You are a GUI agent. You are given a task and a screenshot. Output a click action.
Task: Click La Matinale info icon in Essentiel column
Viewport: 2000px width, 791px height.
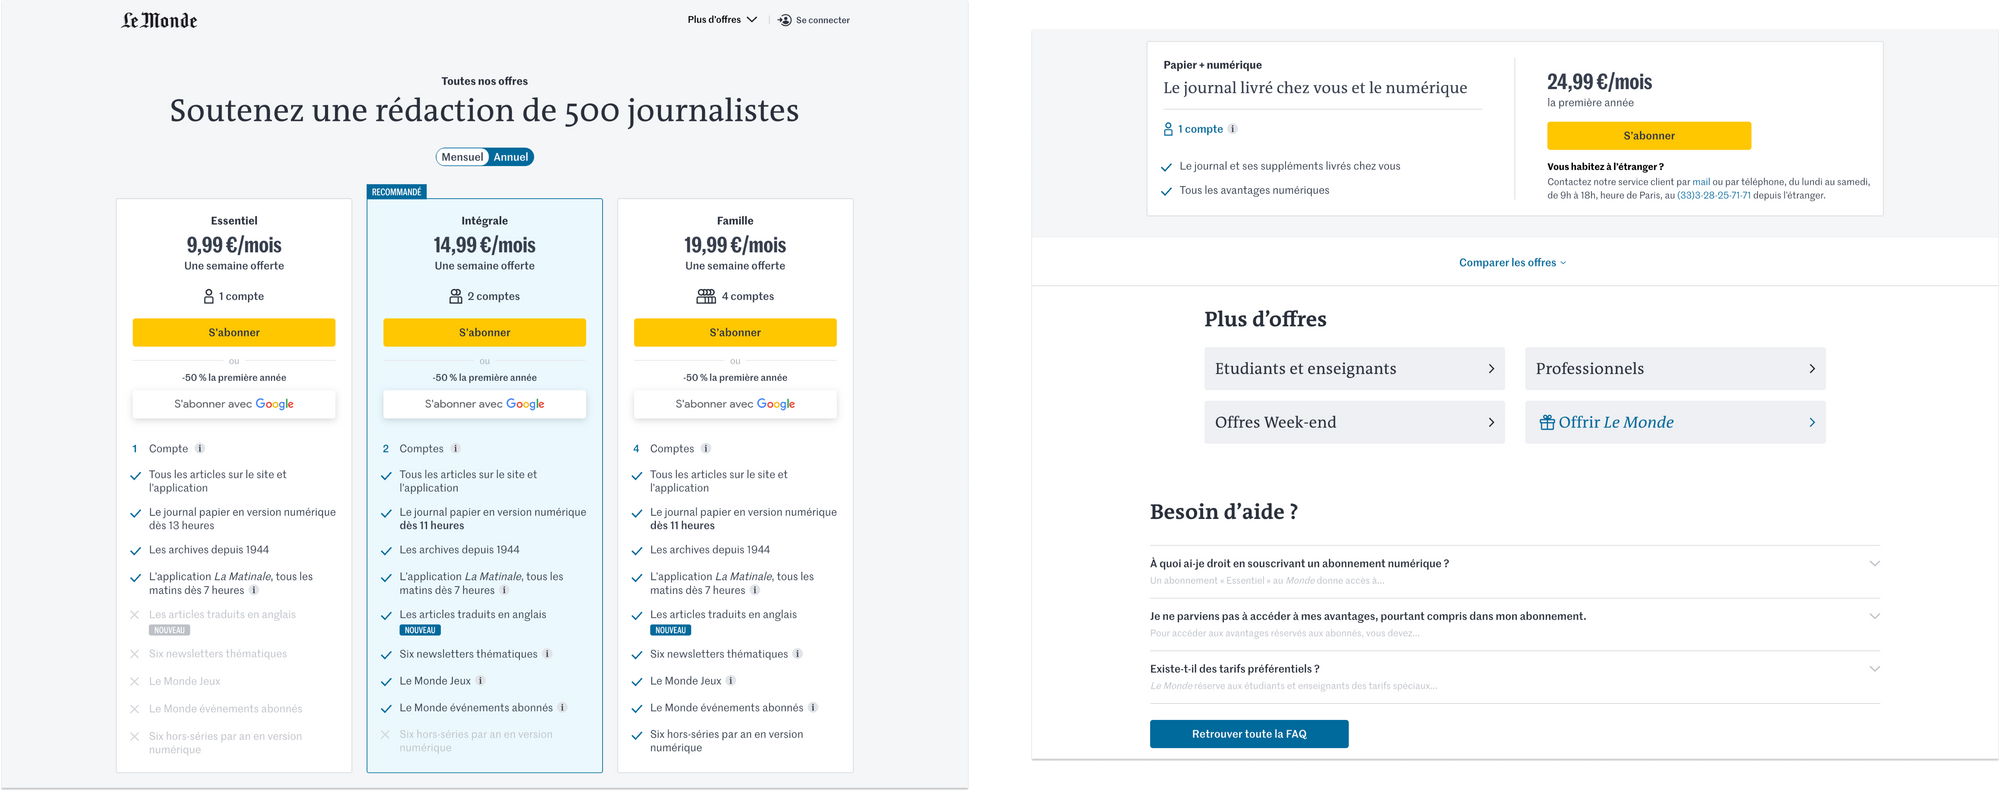click(254, 590)
